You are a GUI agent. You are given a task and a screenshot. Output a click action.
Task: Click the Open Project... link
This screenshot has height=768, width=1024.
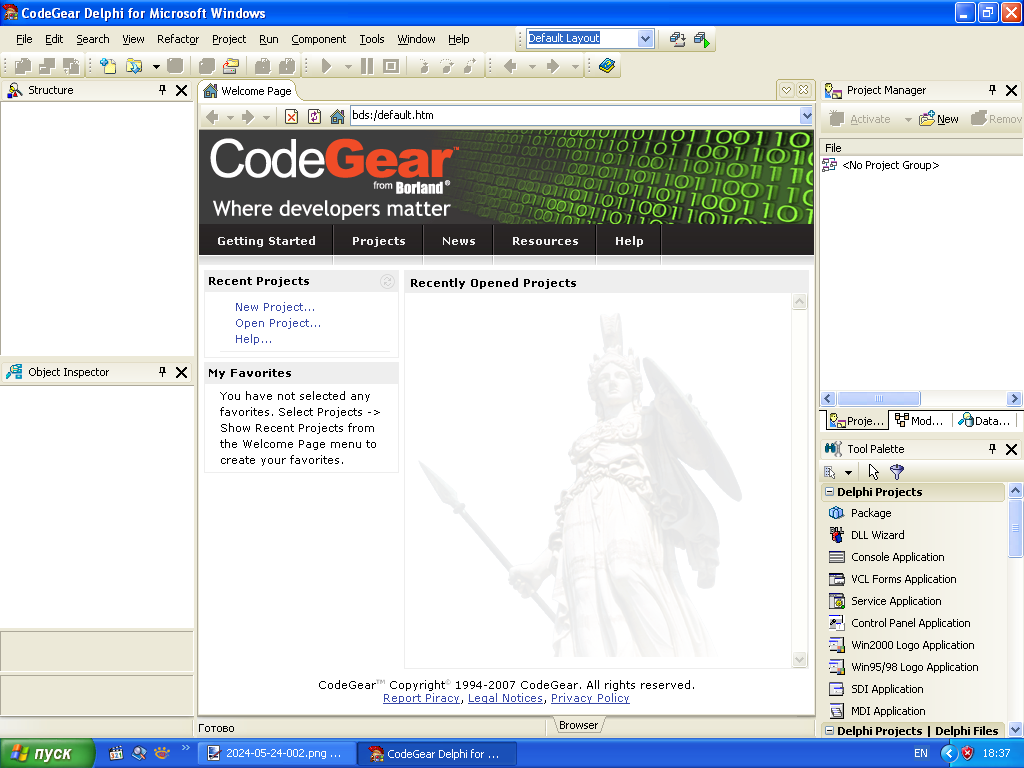[278, 323]
